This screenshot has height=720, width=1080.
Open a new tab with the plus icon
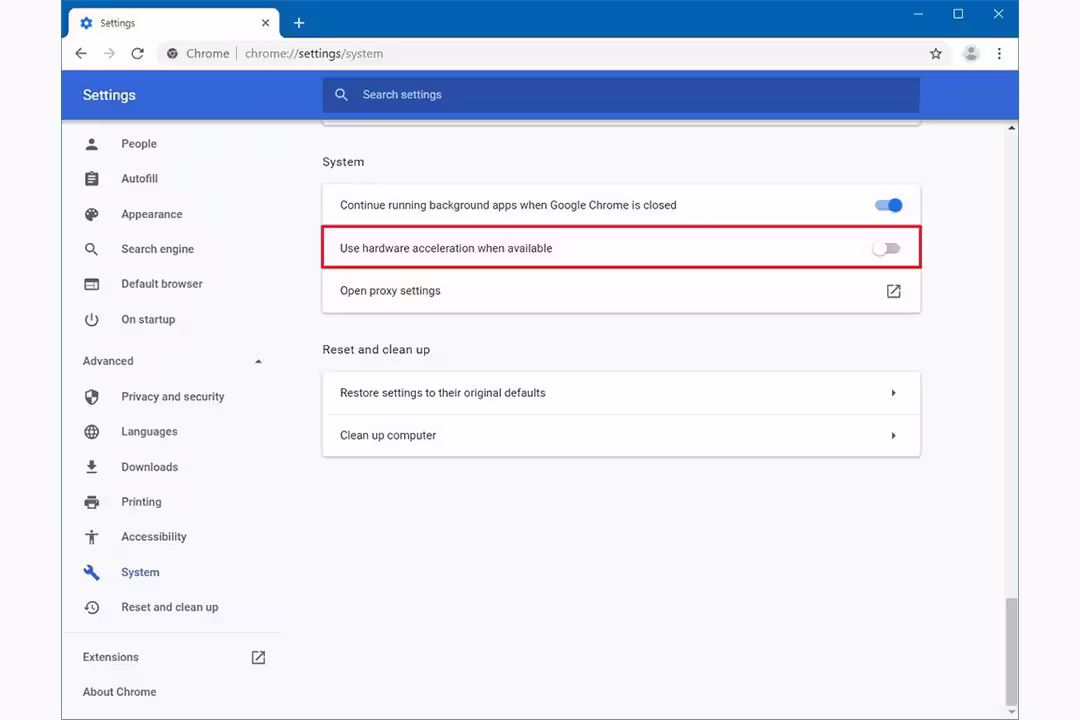pyautogui.click(x=299, y=23)
